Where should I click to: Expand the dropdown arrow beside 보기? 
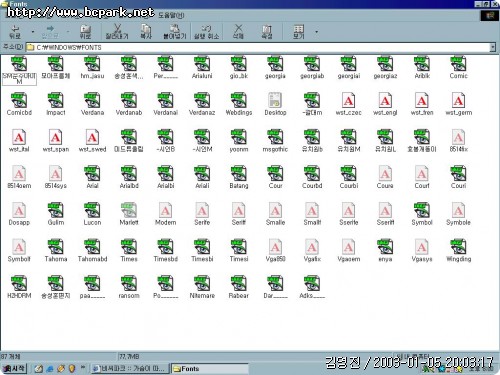316,32
